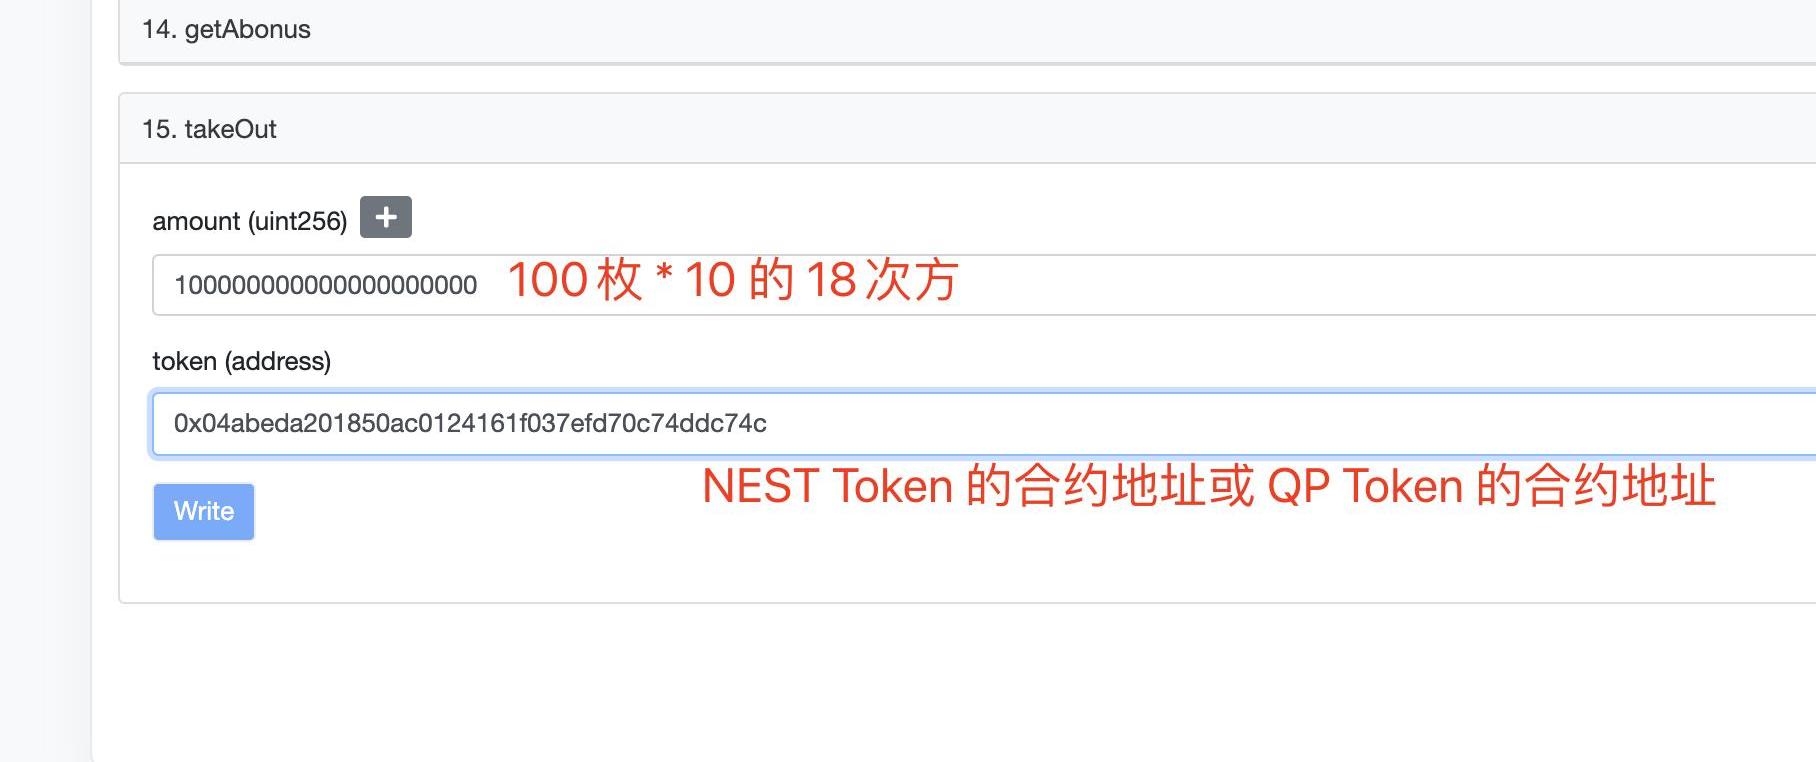Click the plus icon beside amount (uint256)
This screenshot has width=1816, height=762.
click(x=385, y=217)
